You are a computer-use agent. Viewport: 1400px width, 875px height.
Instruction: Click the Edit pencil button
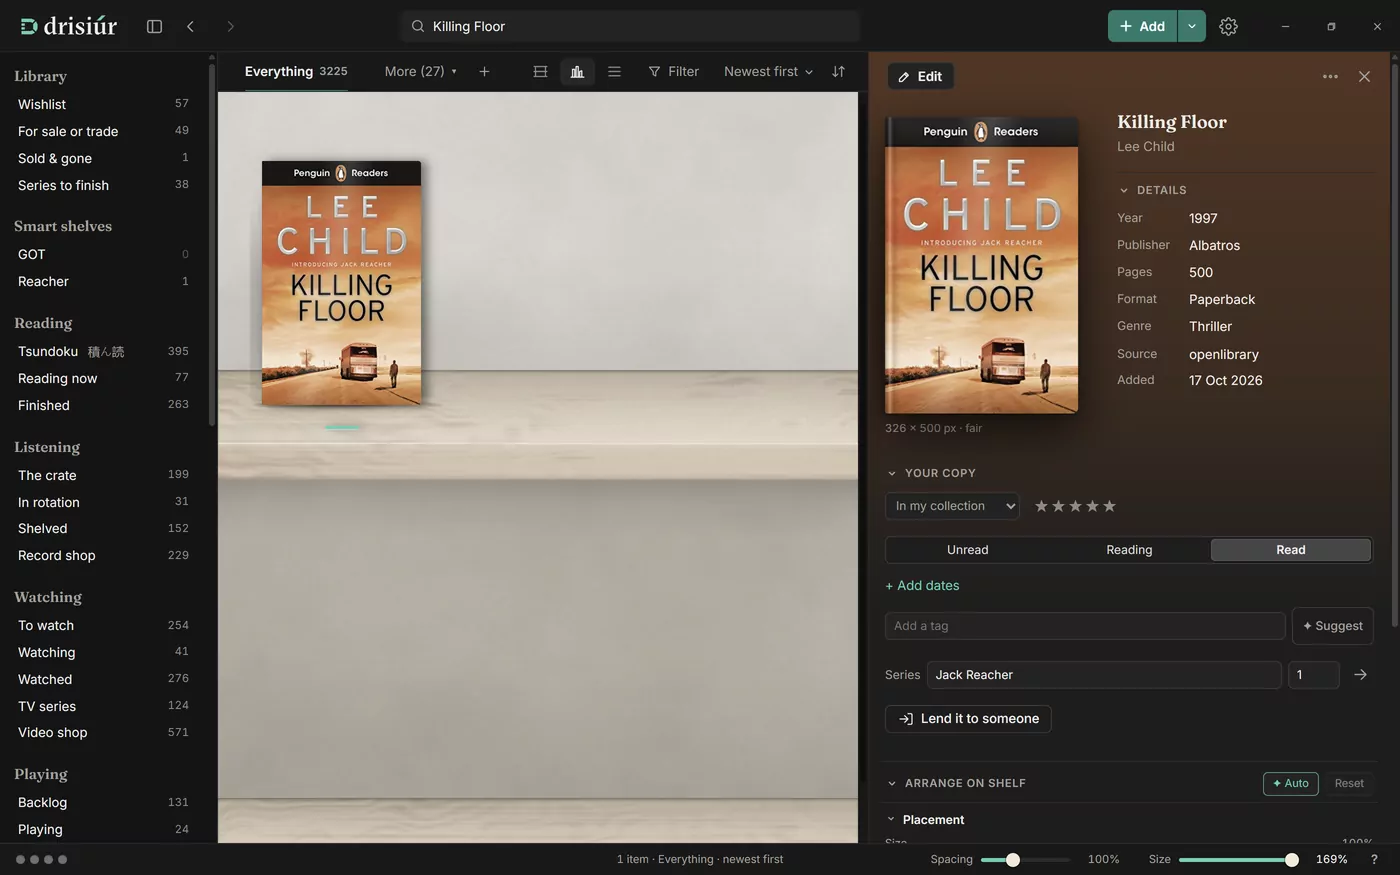(x=920, y=76)
